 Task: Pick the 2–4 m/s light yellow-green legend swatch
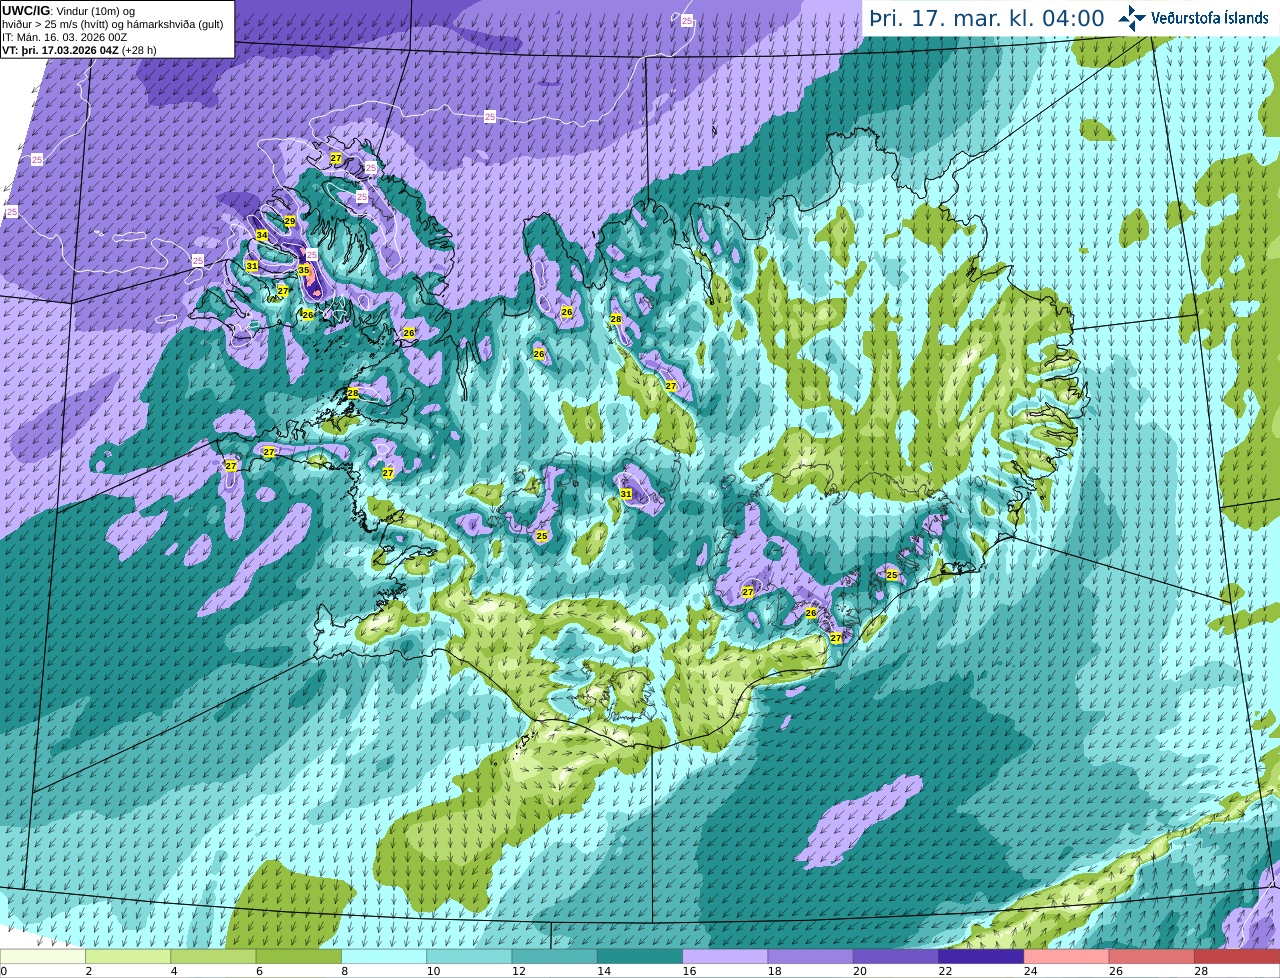point(128,957)
